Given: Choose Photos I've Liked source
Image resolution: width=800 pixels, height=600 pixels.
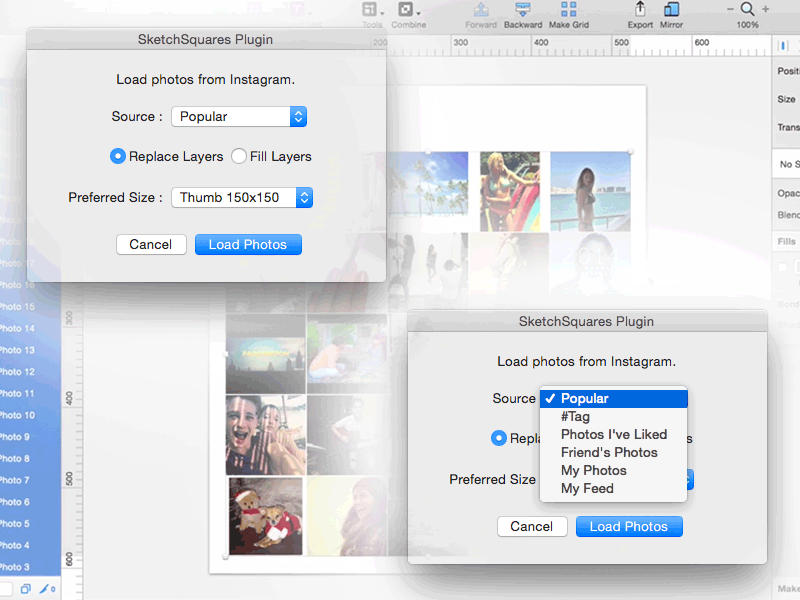Looking at the screenshot, I should pyautogui.click(x=614, y=434).
